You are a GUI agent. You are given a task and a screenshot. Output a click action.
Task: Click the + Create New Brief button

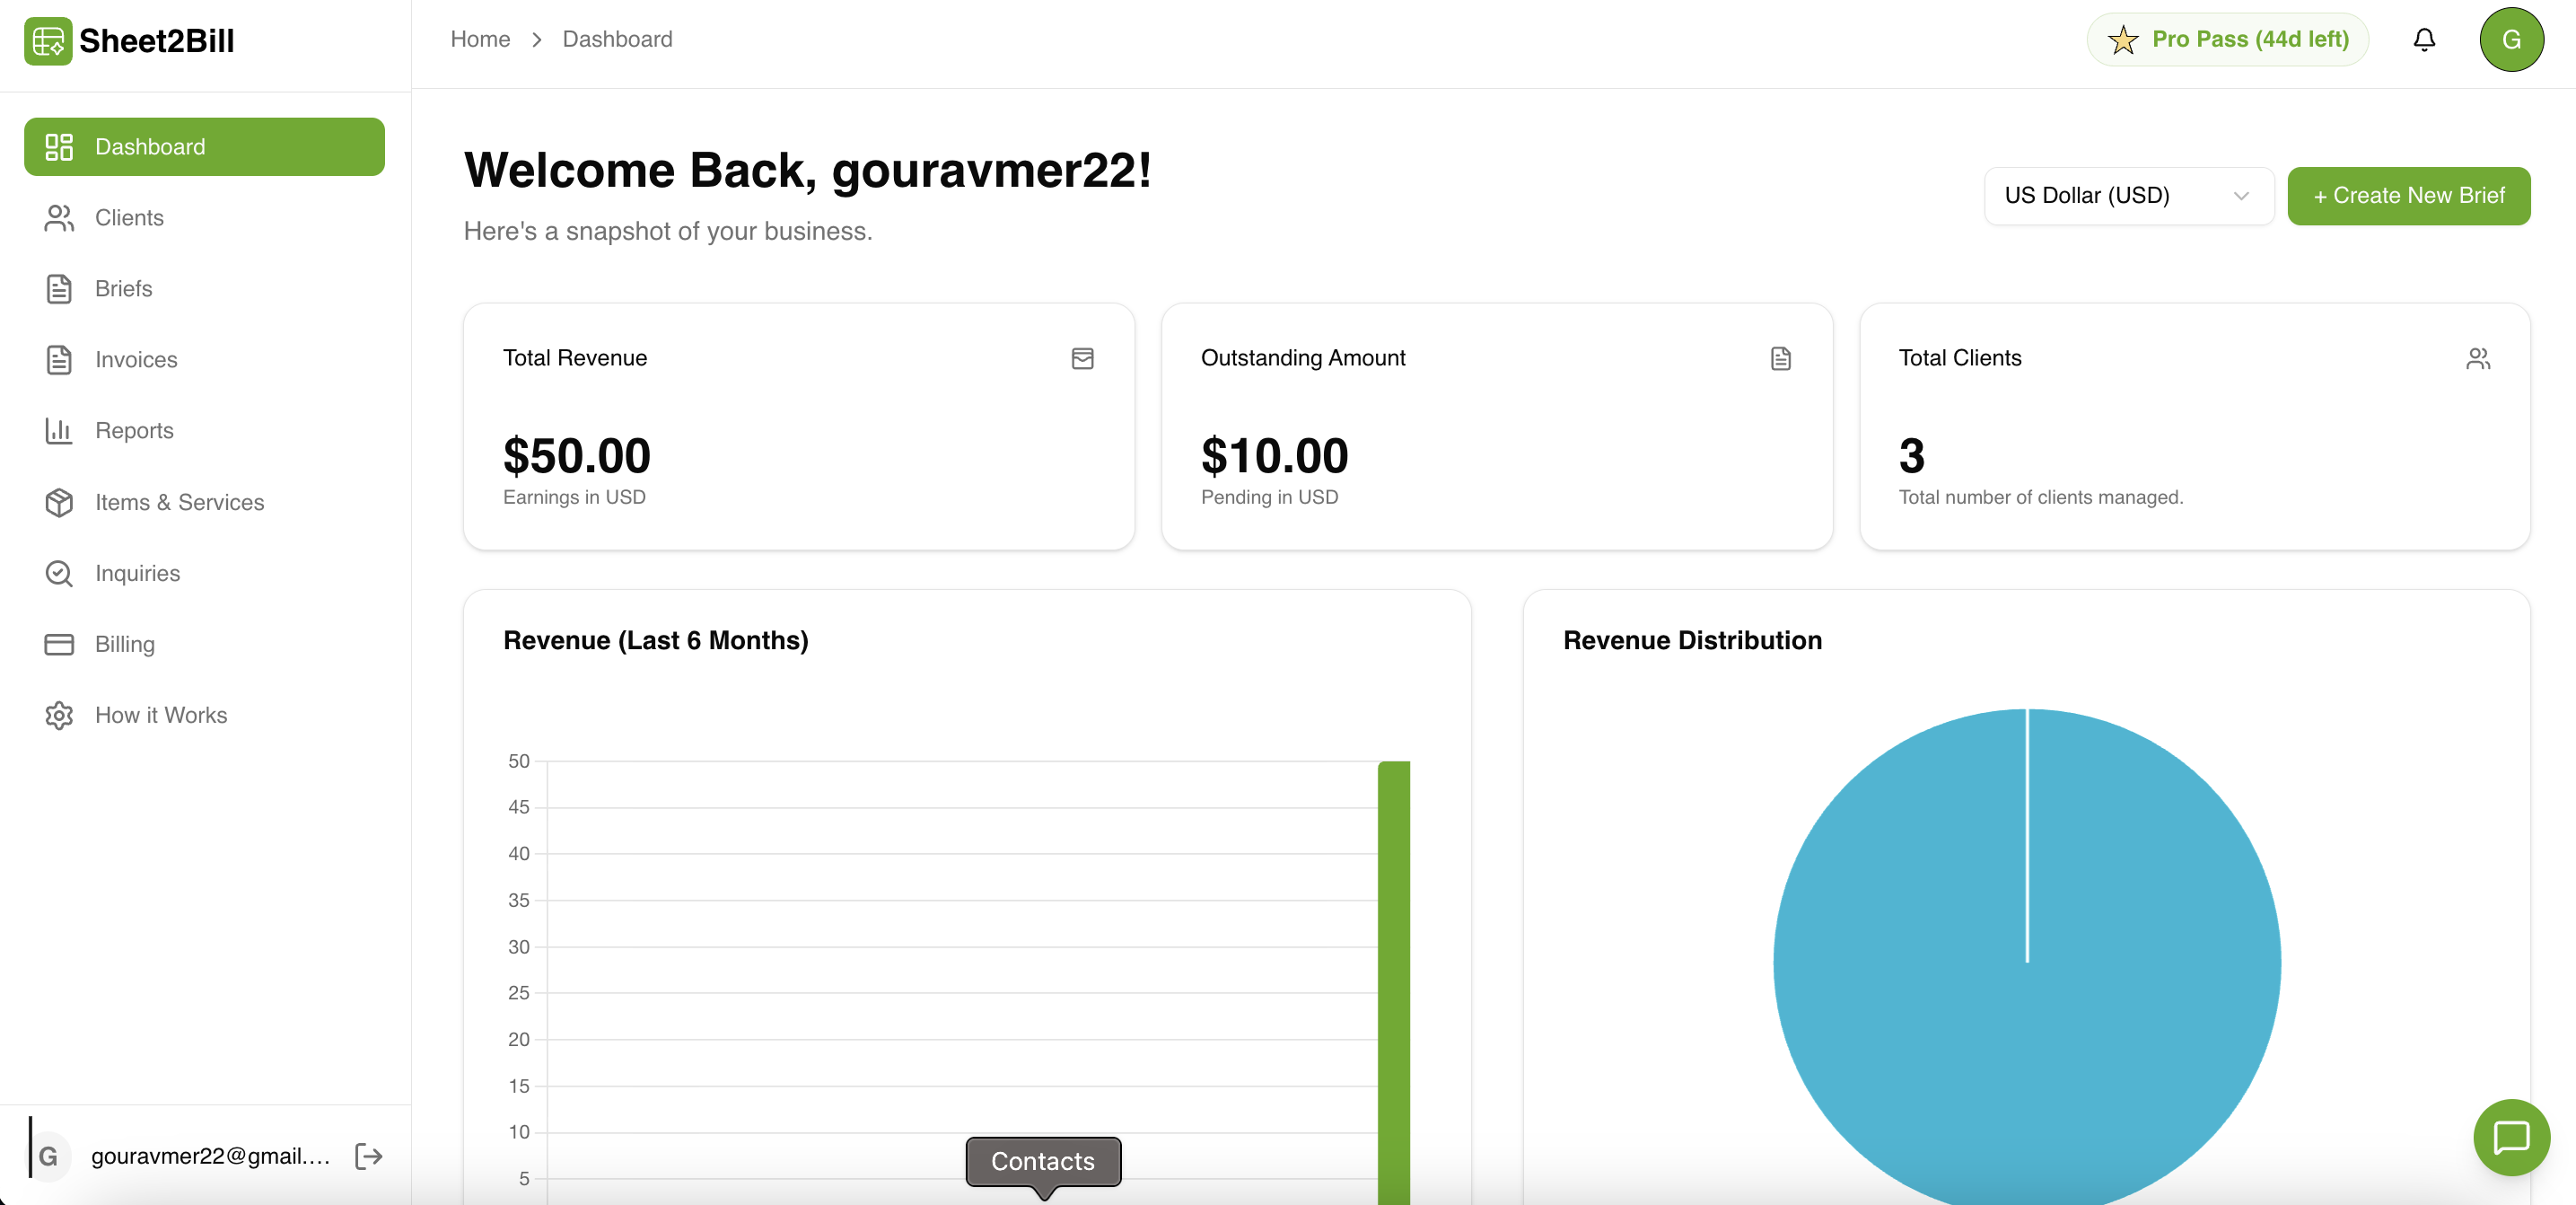point(2409,196)
